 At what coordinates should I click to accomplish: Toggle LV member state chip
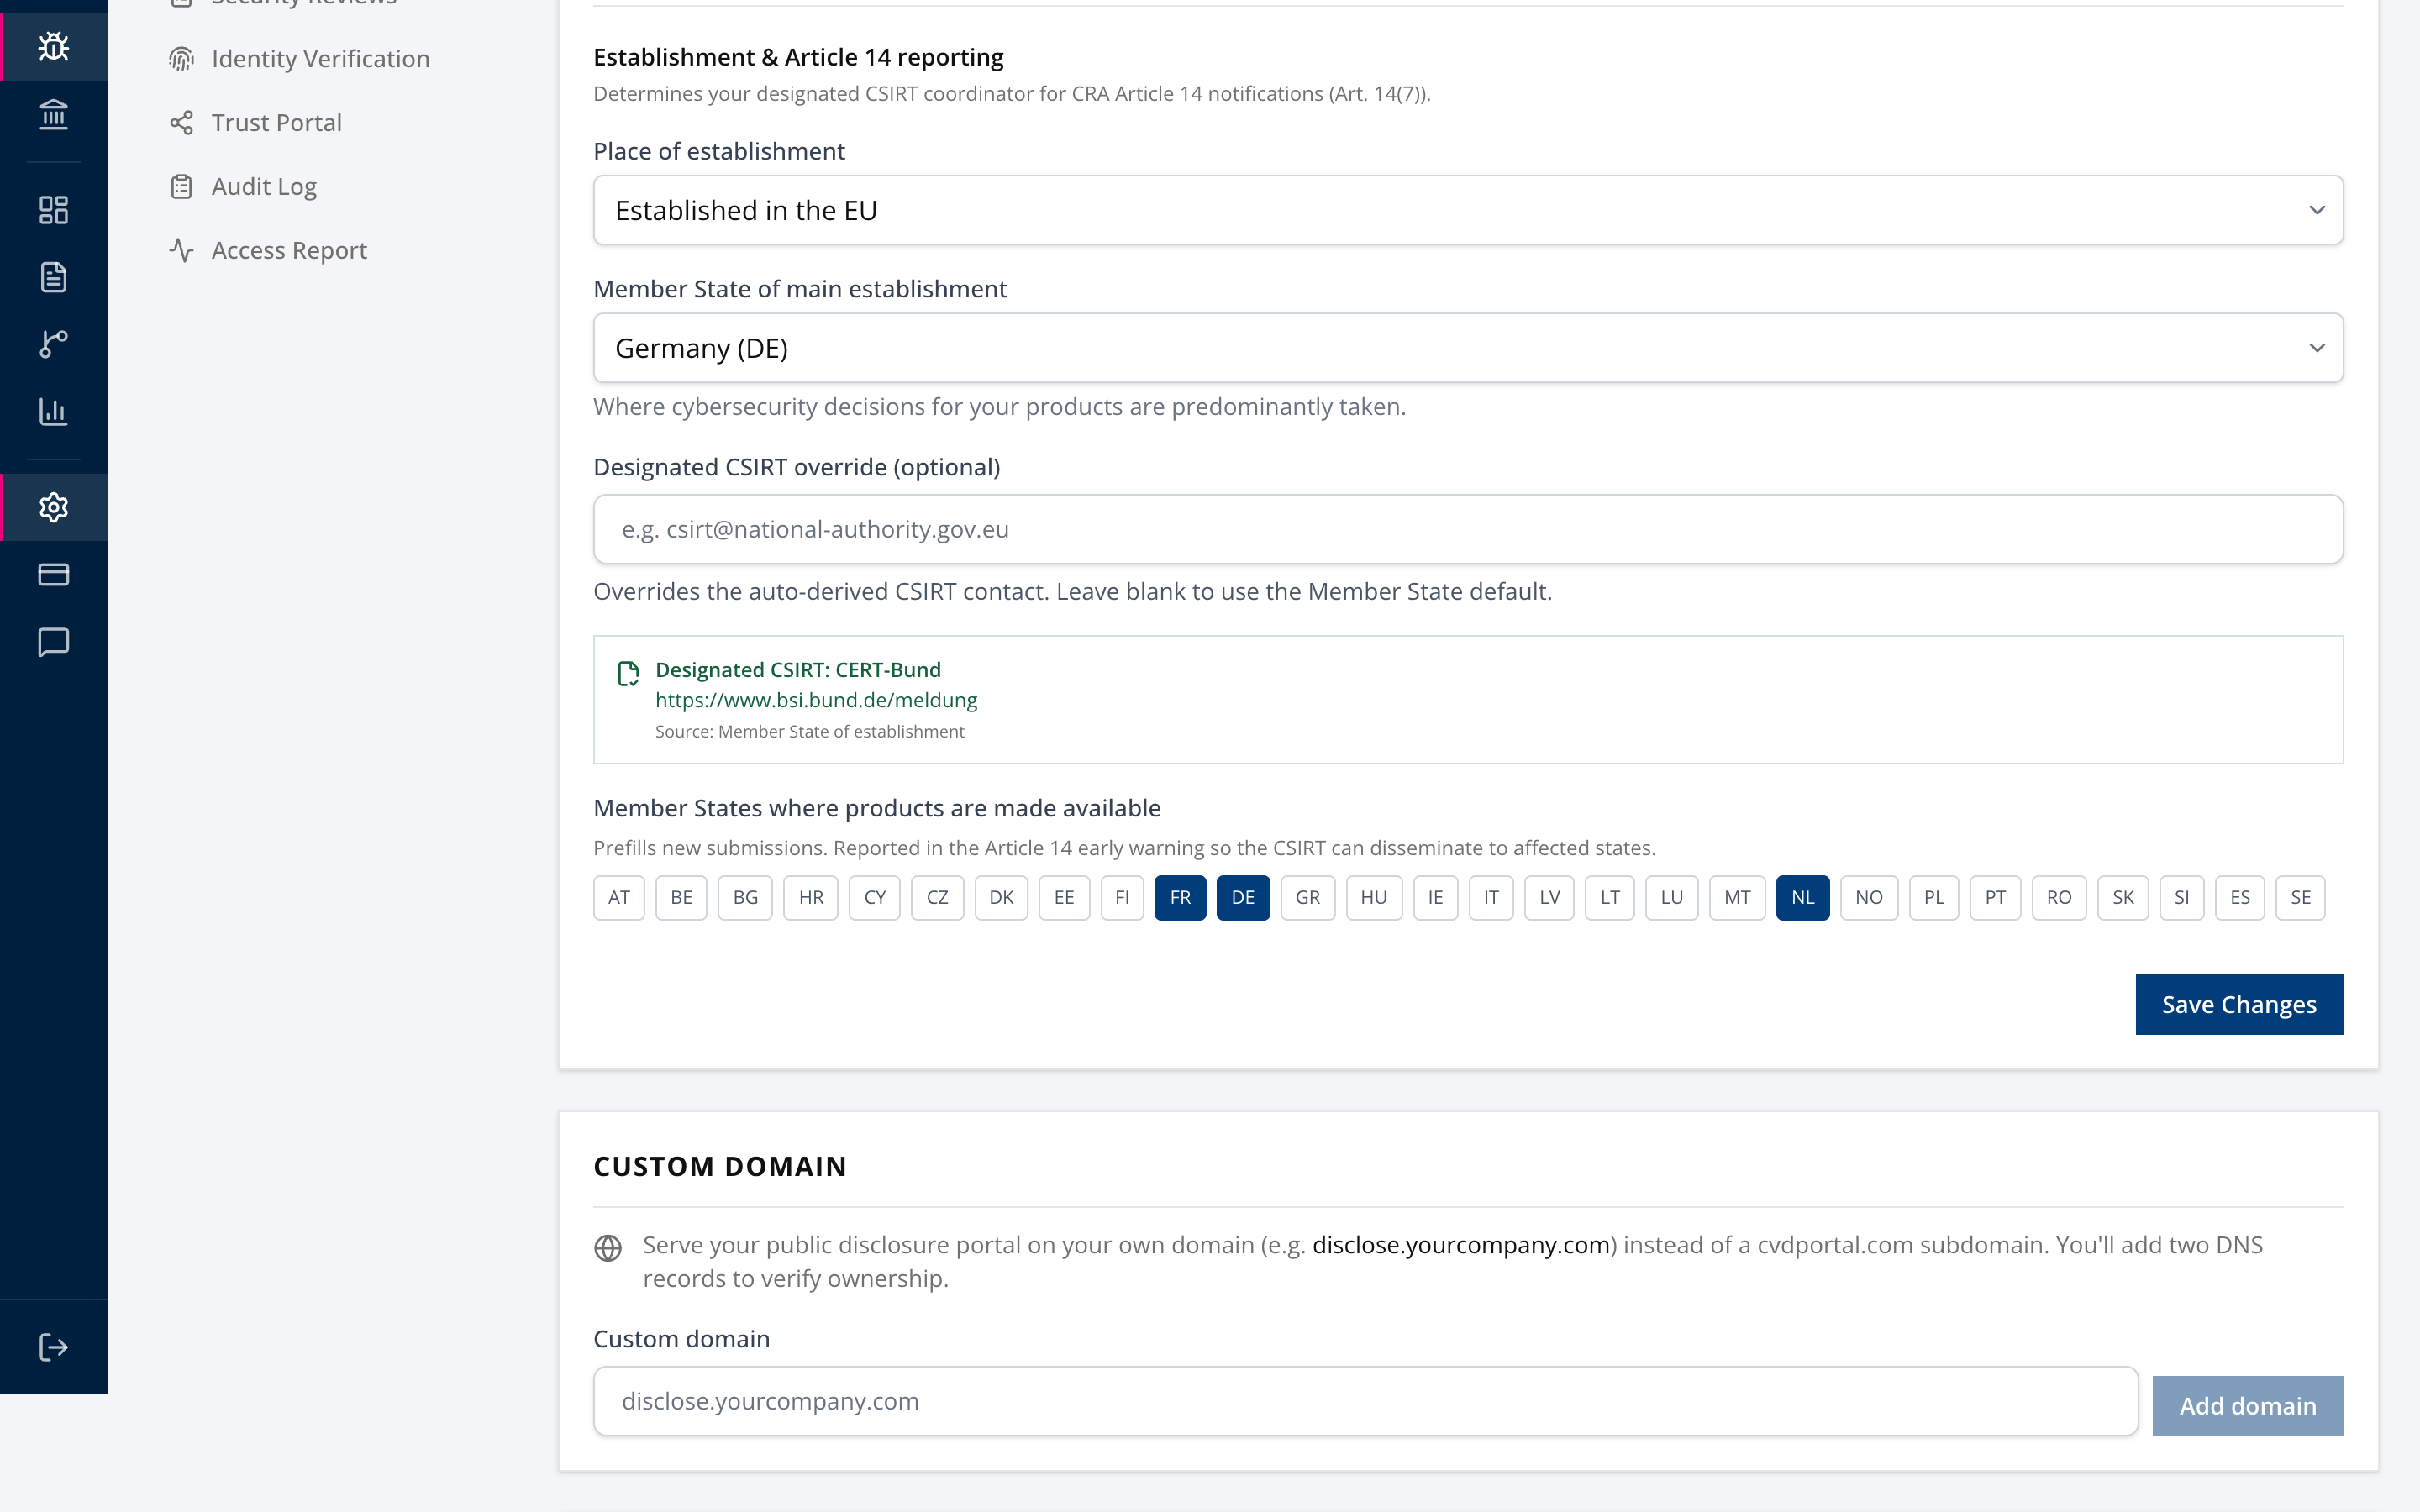pos(1549,897)
